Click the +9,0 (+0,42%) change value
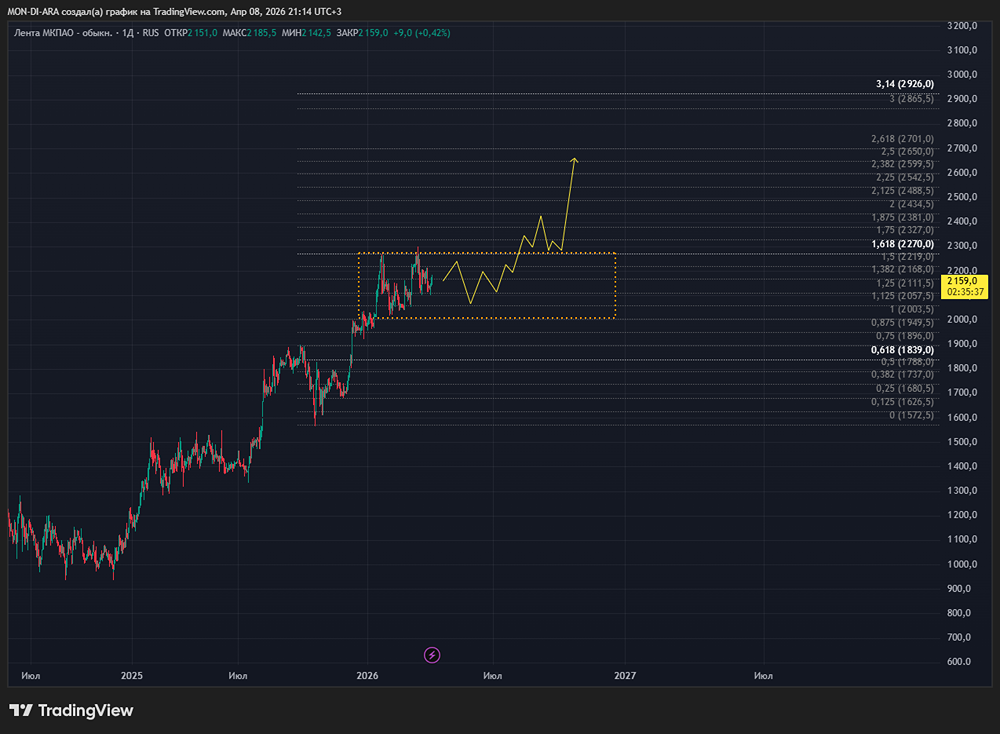The width and height of the screenshot is (1000, 734). pyautogui.click(x=422, y=33)
